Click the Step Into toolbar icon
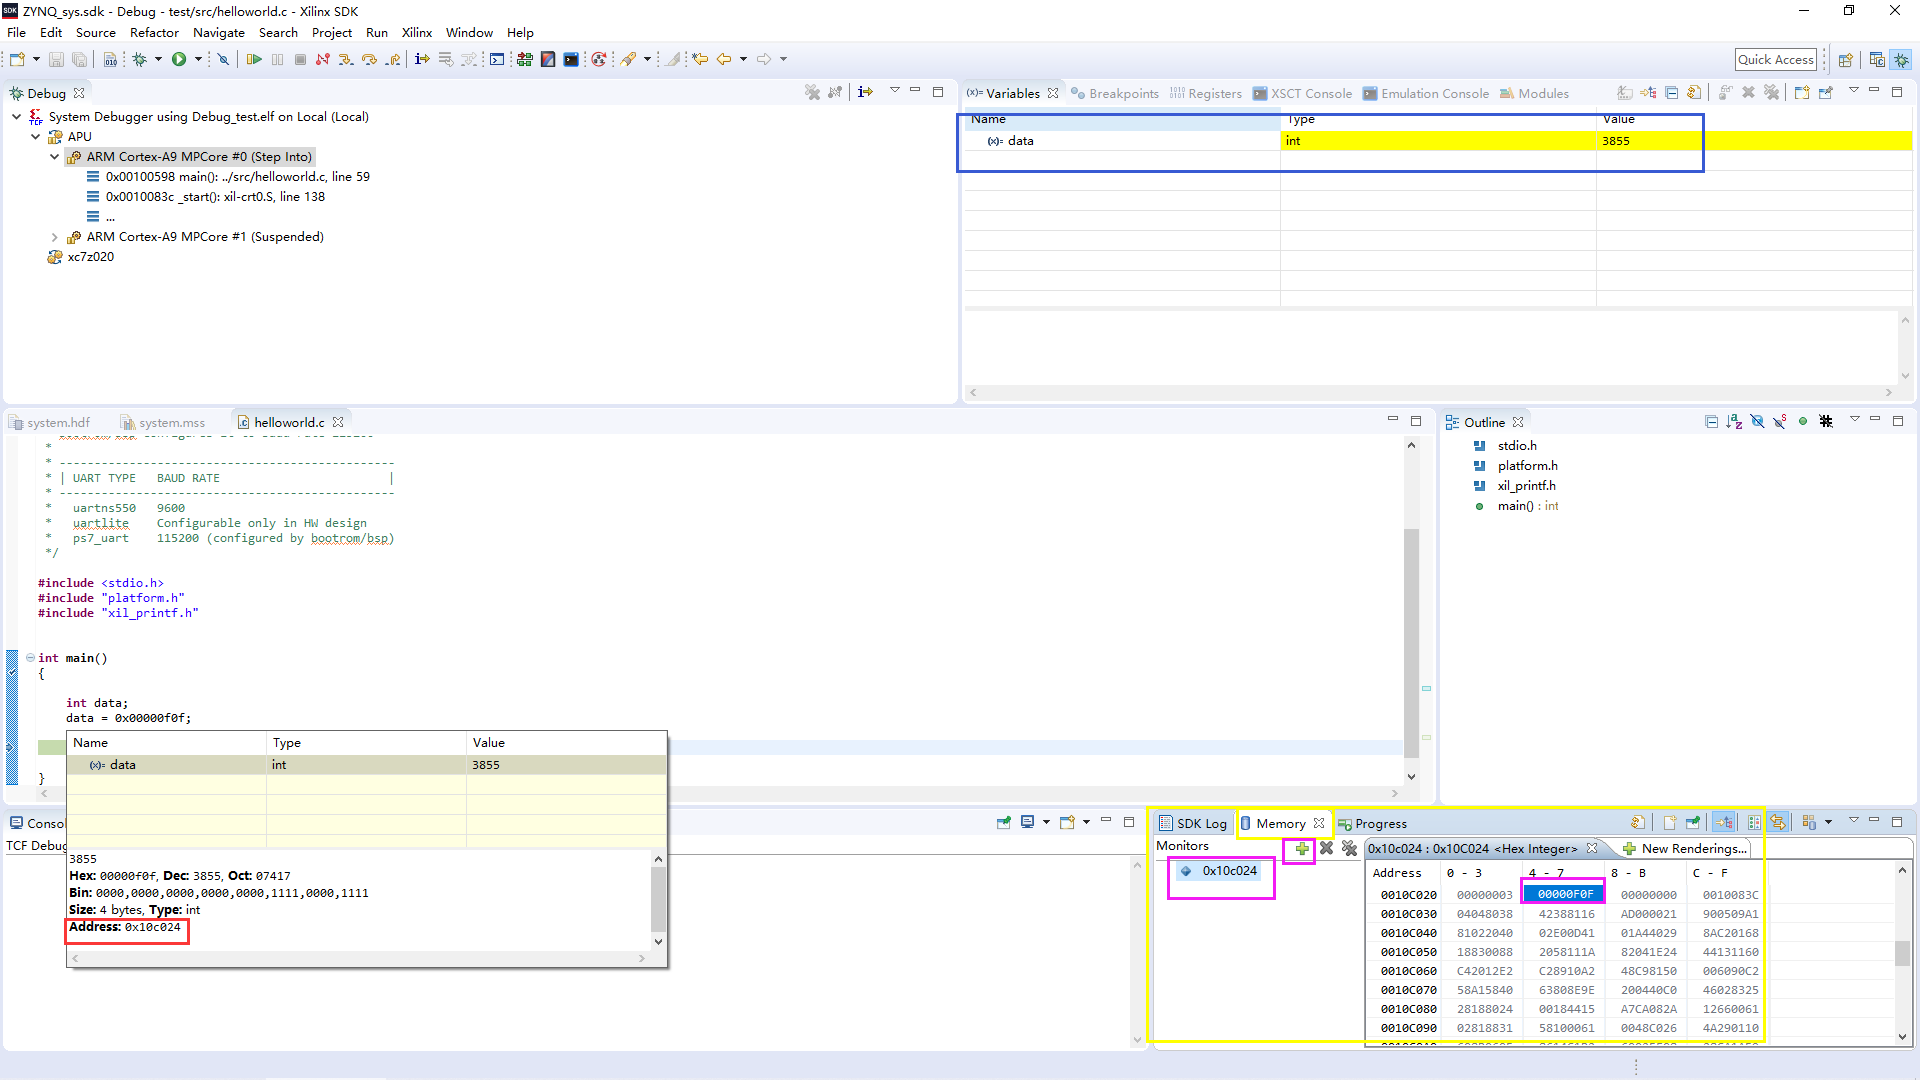1920x1080 pixels. pos(345,60)
